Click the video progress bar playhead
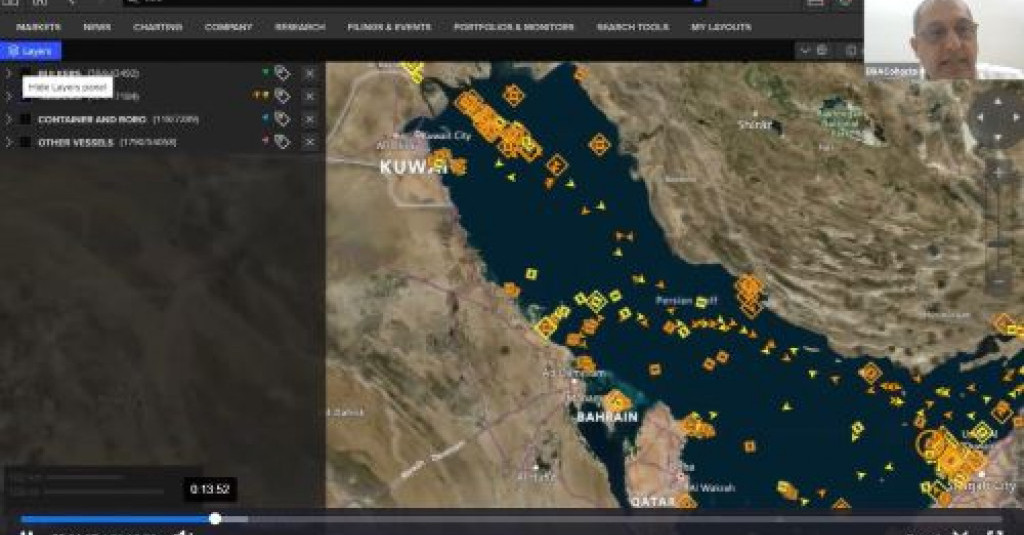1024x535 pixels. click(215, 519)
